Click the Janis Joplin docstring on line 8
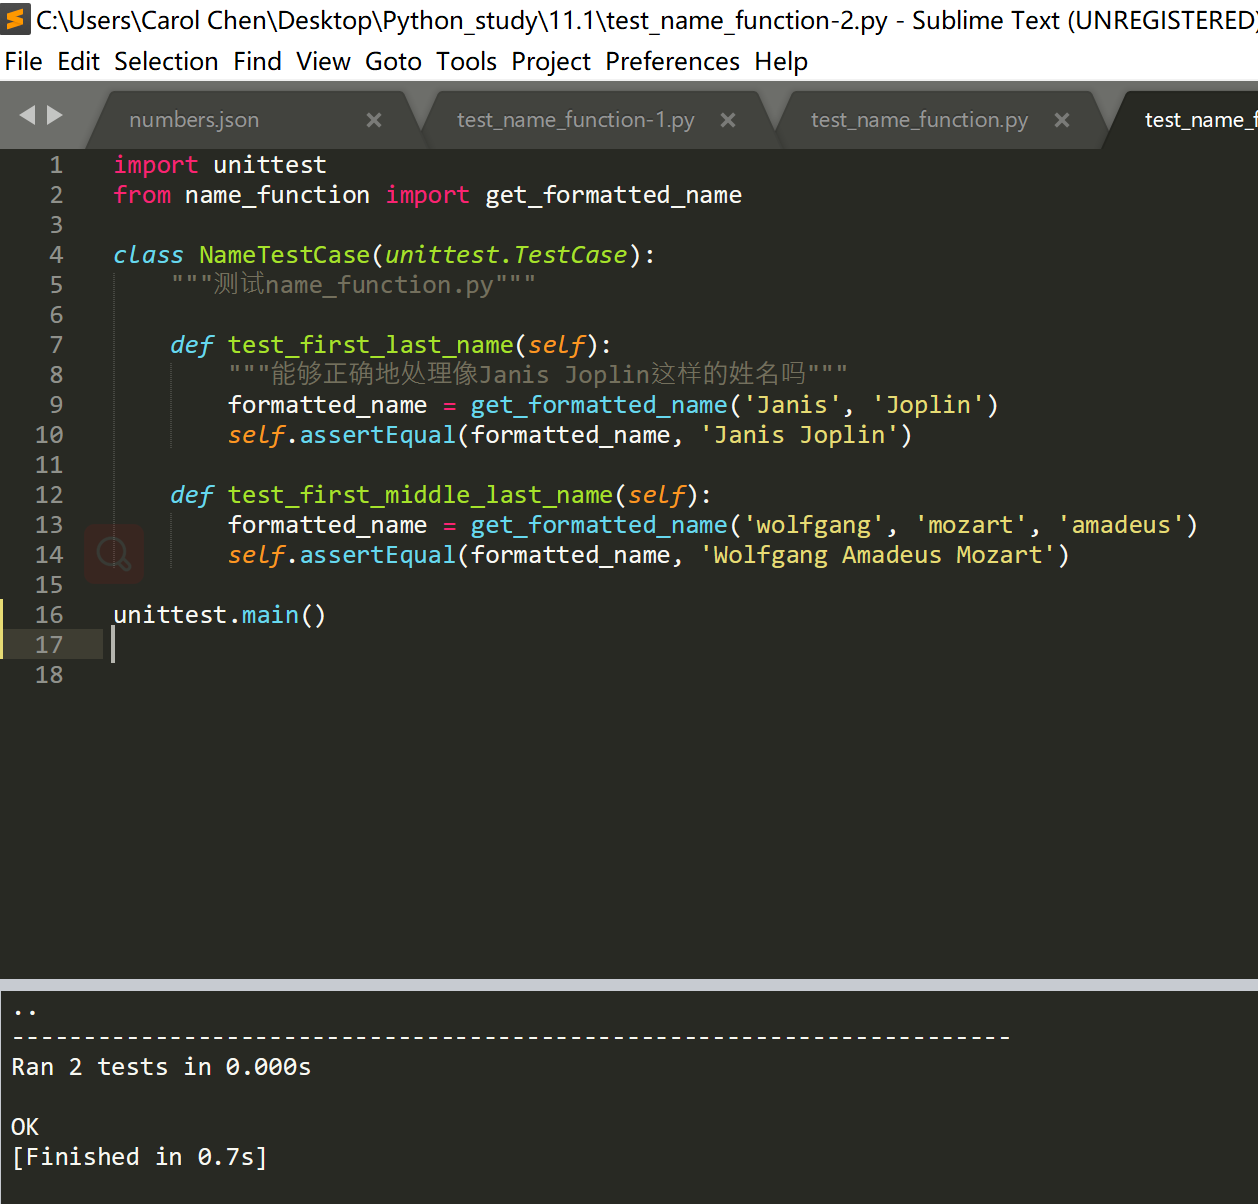1258x1204 pixels. coord(538,375)
